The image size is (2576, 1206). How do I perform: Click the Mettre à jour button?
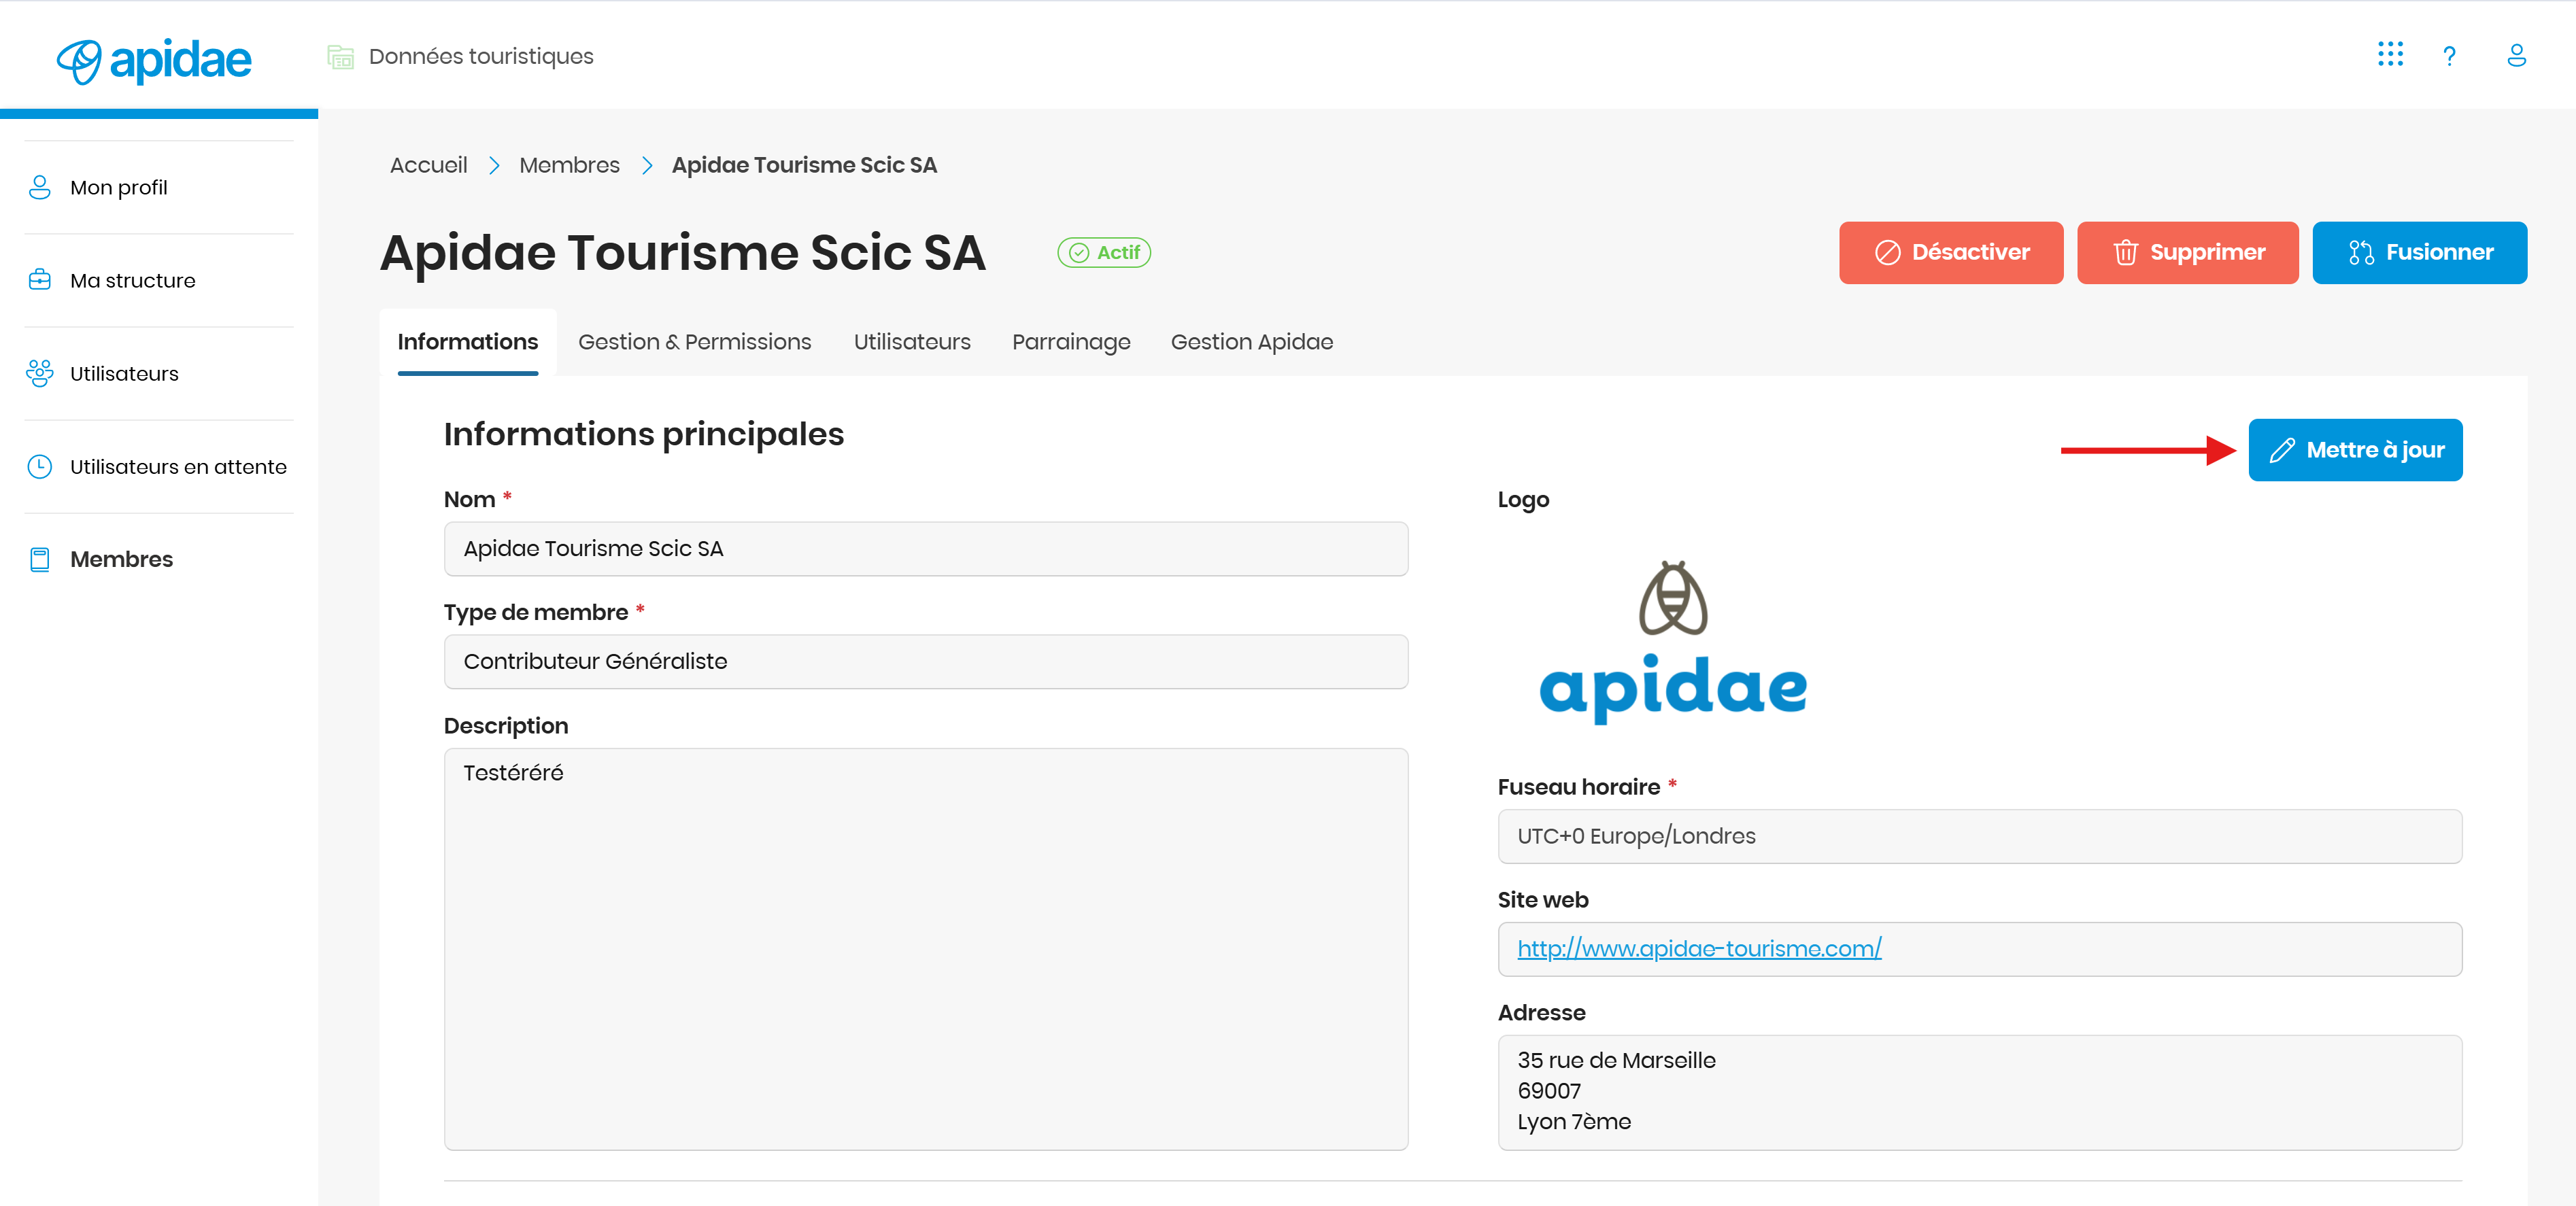tap(2355, 450)
